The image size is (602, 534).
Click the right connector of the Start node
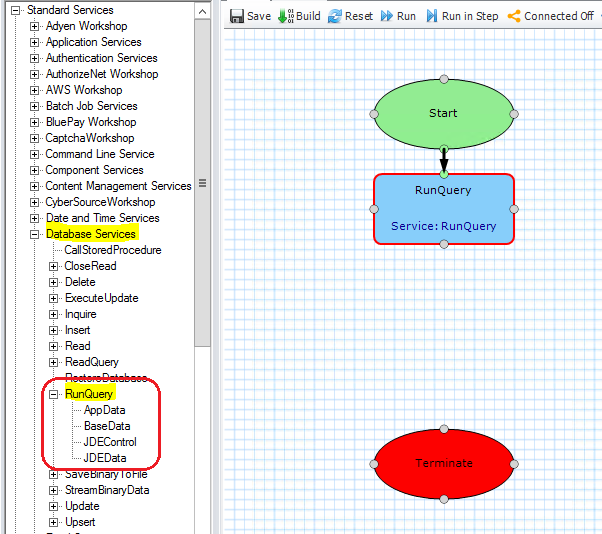(514, 114)
